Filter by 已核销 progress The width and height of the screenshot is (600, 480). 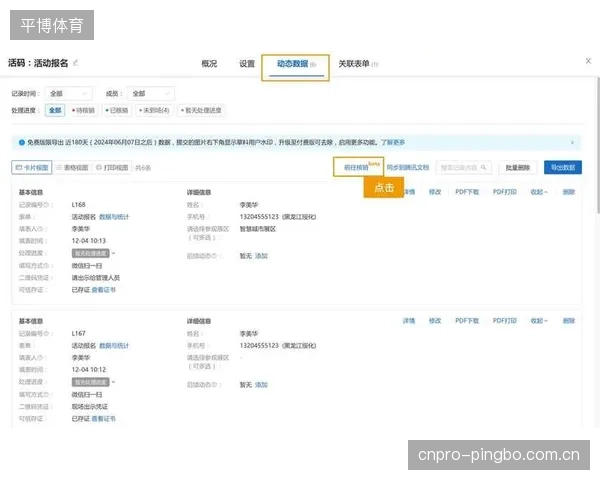coord(117,111)
